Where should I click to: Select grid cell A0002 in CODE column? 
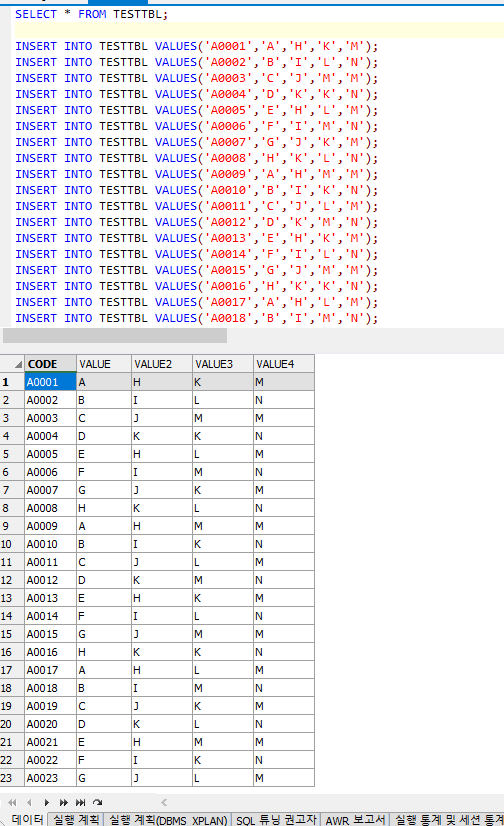[50, 400]
